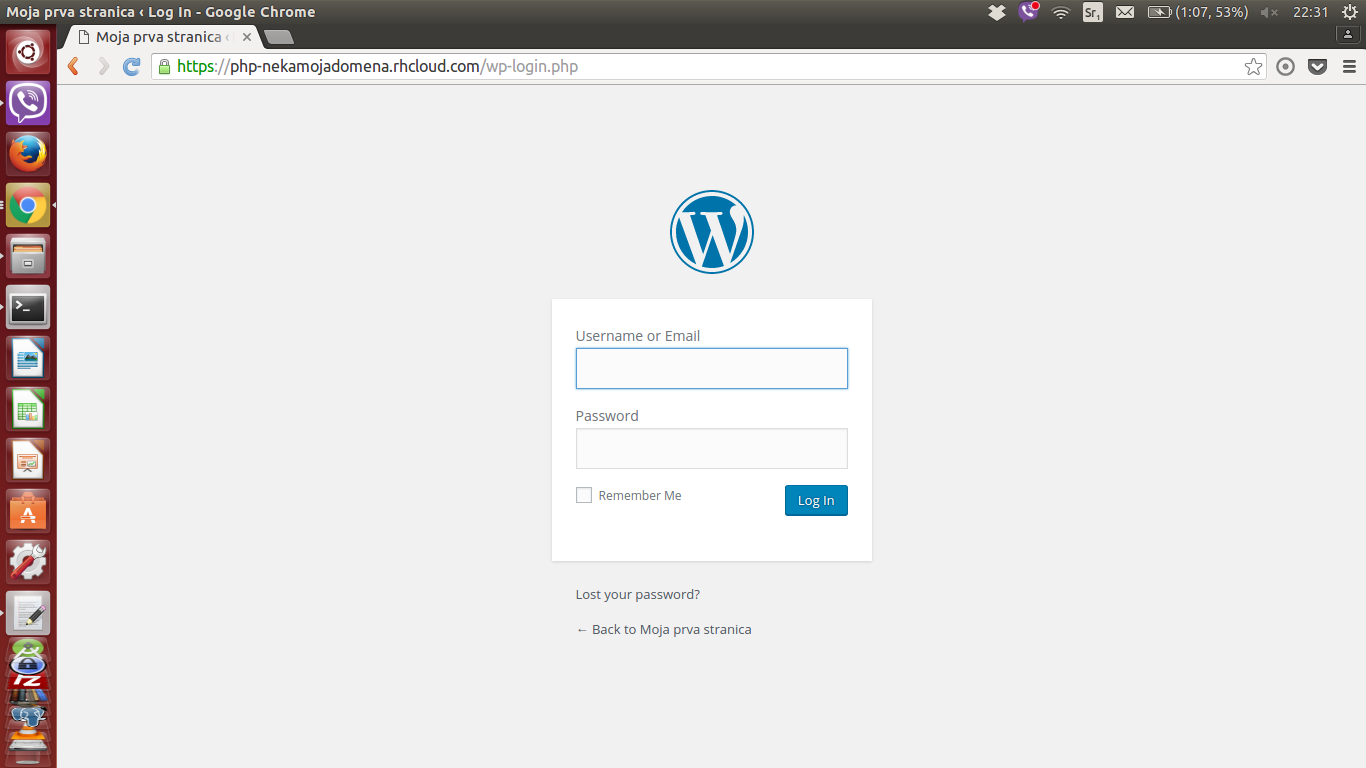Follow the Back to Moja prva stranica link
This screenshot has width=1366, height=768.
(664, 629)
